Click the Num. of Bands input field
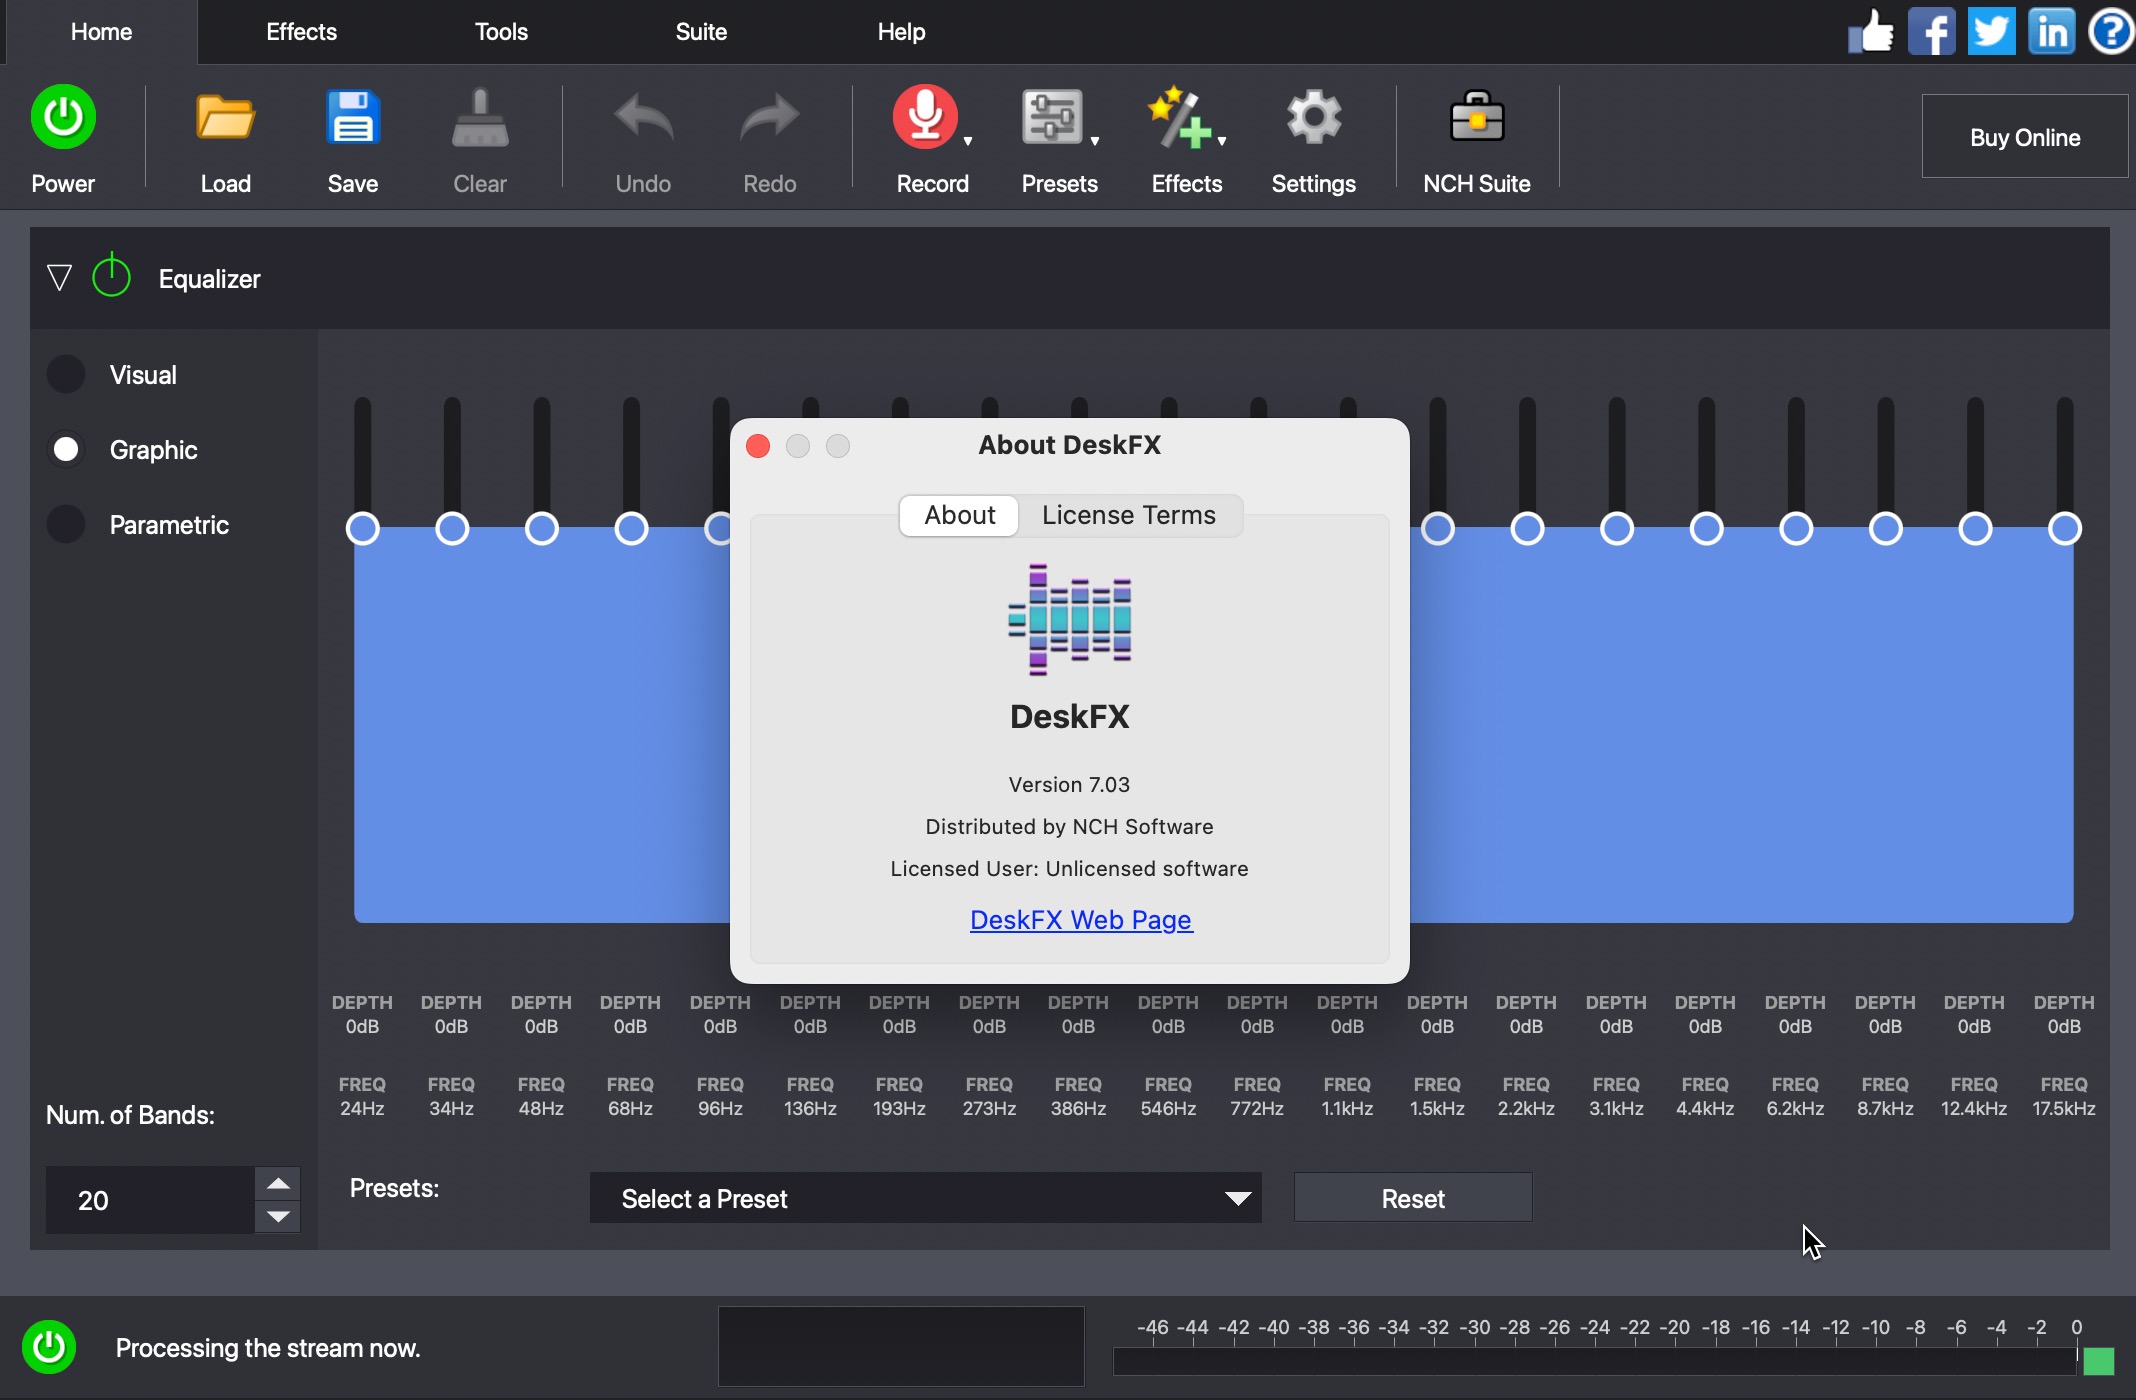 point(150,1200)
